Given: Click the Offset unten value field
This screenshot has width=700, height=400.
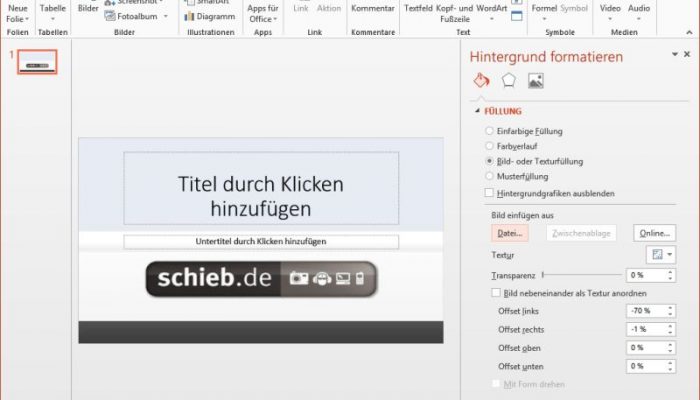Looking at the screenshot, I should pos(646,366).
